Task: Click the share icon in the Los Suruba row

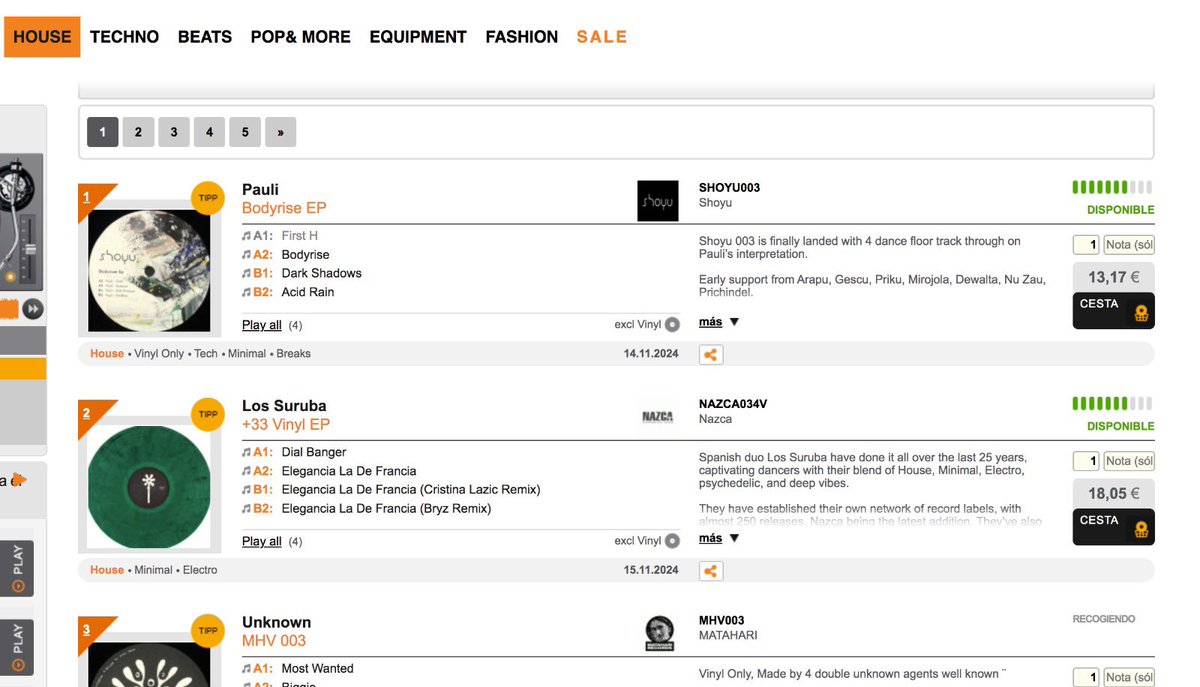Action: pyautogui.click(x=710, y=570)
